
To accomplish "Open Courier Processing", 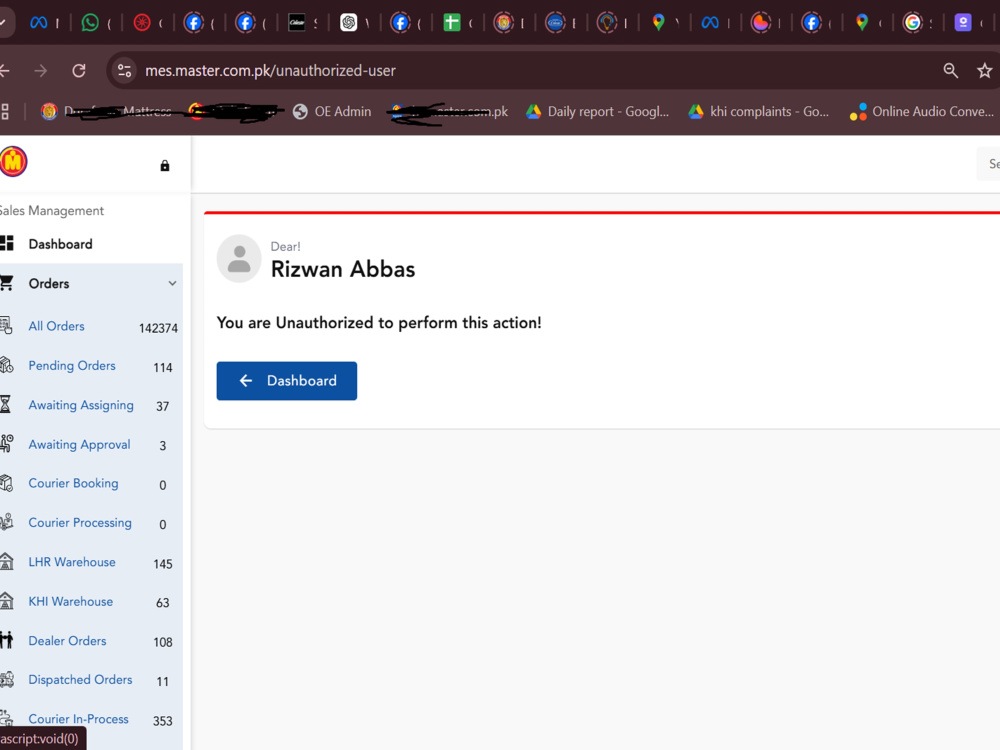I will coord(80,522).
